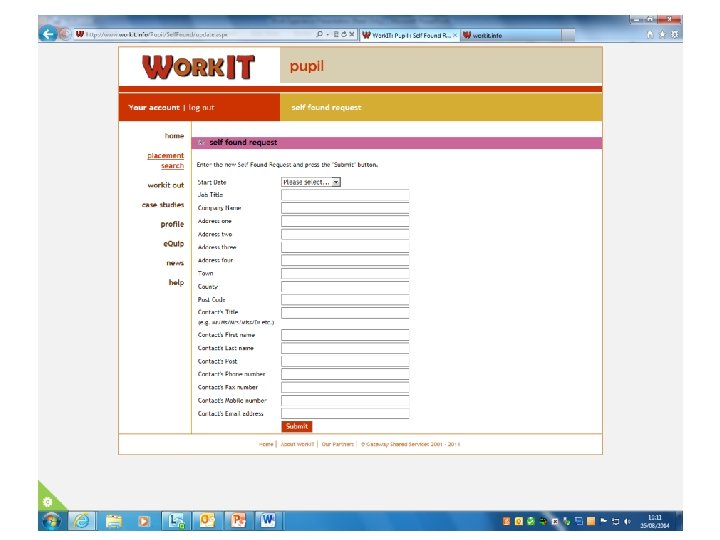The width and height of the screenshot is (720, 540).
Task: Click the Address three input field
Action: pyautogui.click(x=345, y=247)
